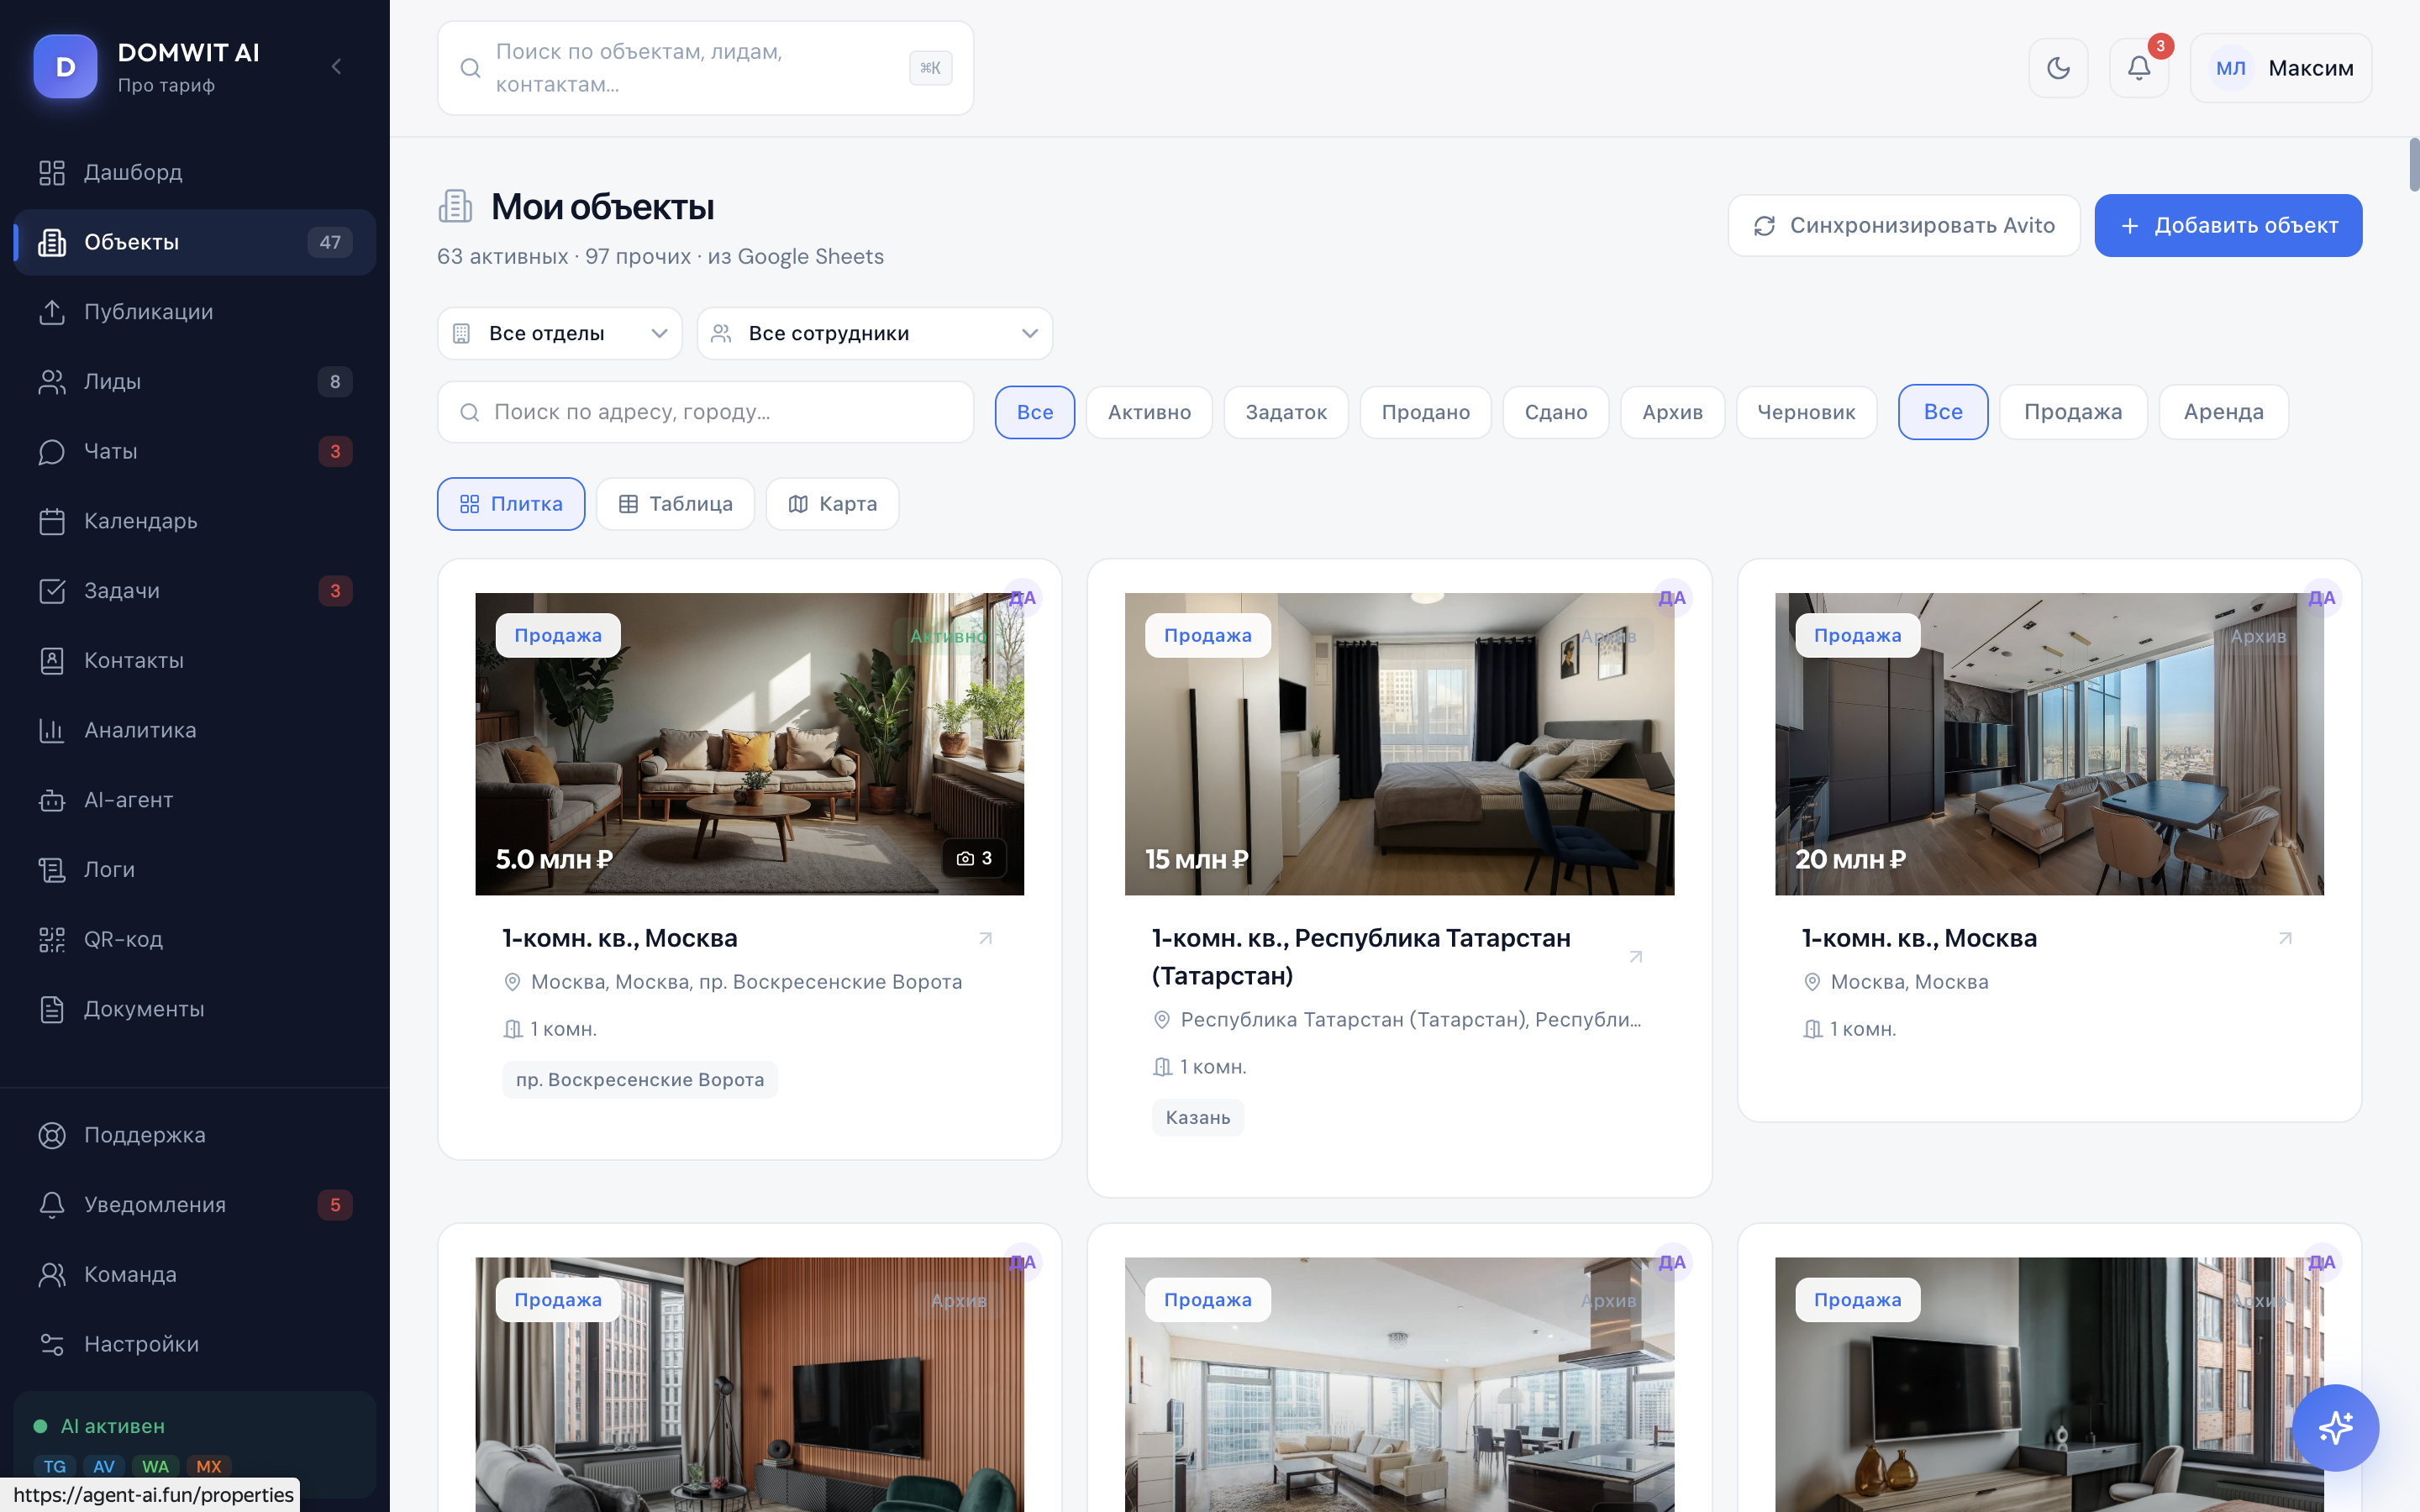2420x1512 pixels.
Task: Switch to Карта view
Action: 832,504
